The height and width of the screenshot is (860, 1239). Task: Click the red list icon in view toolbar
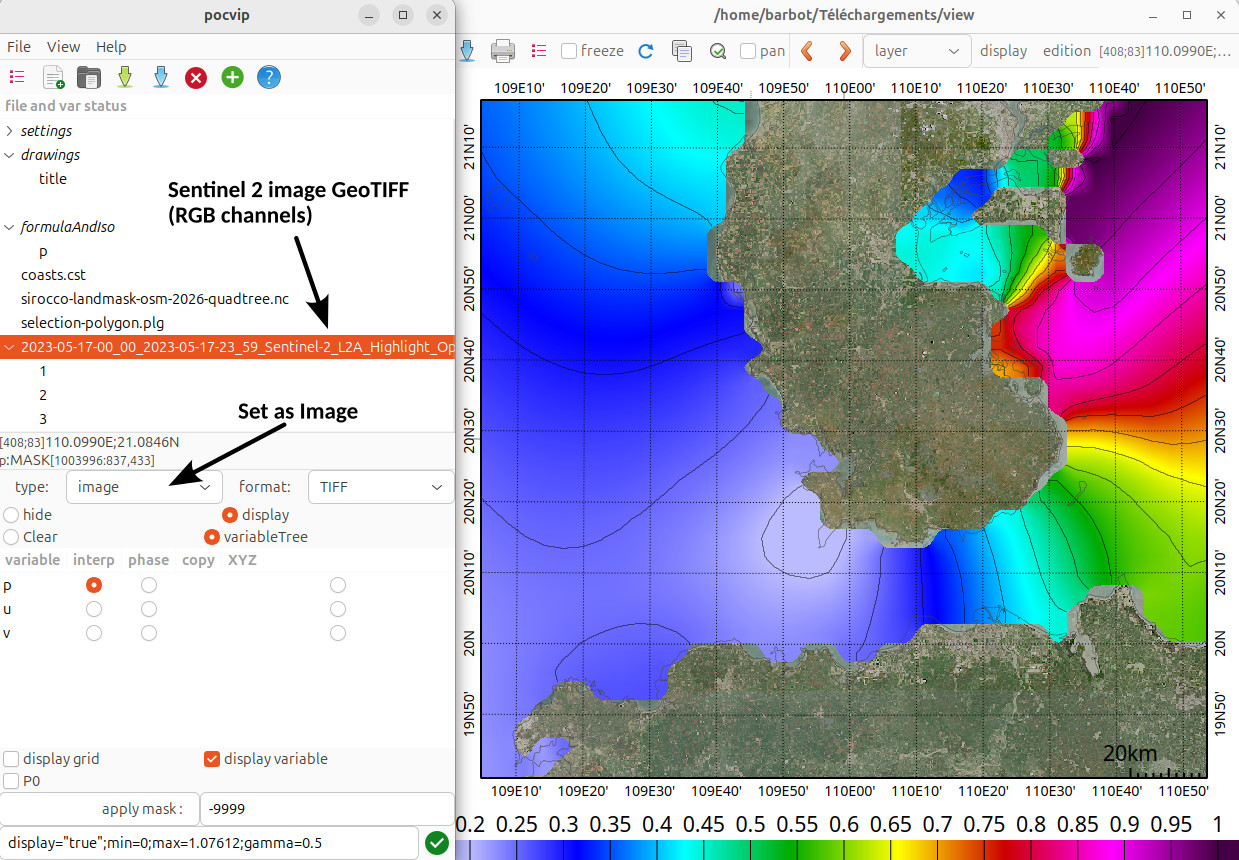click(x=539, y=51)
